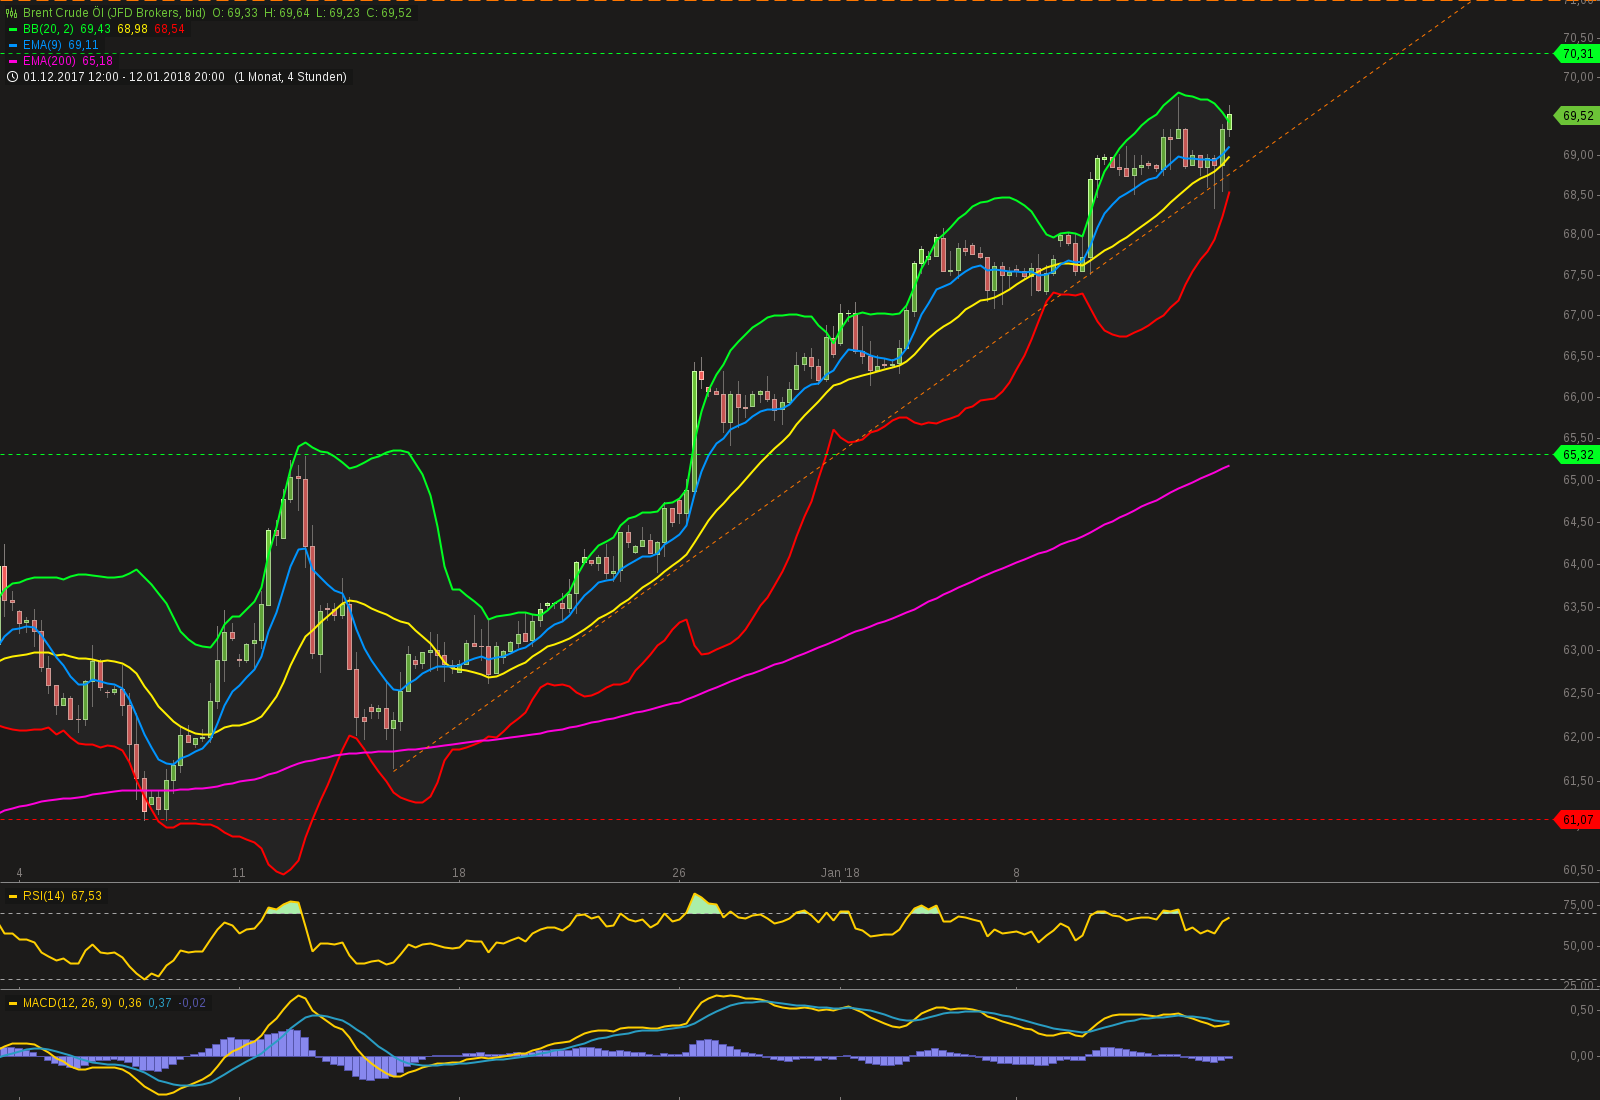This screenshot has height=1100, width=1600.
Task: Click the '60,50' price axis label
Action: point(1578,870)
